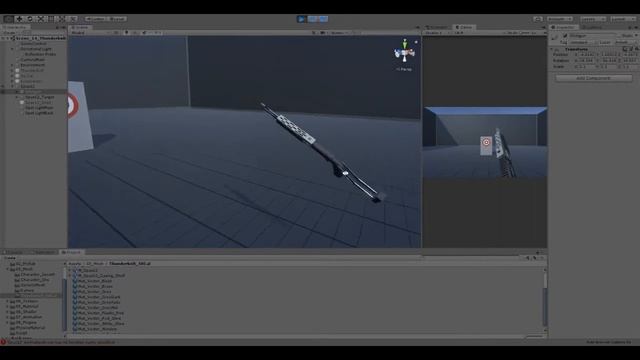
Task: Click the scene orientation gizmo
Action: (x=404, y=52)
